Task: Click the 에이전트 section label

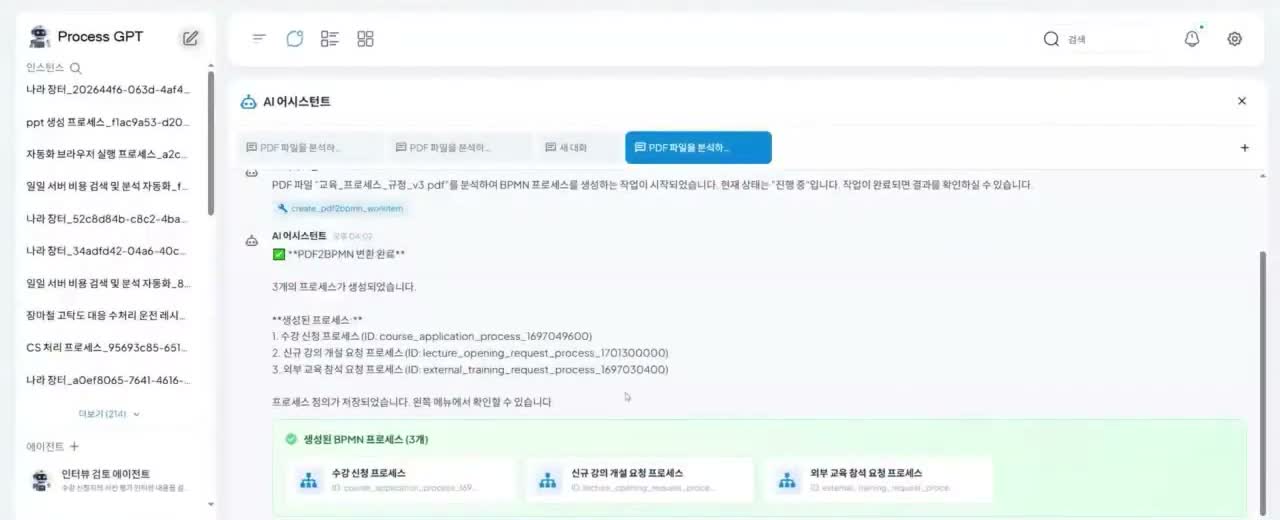Action: pyautogui.click(x=45, y=446)
